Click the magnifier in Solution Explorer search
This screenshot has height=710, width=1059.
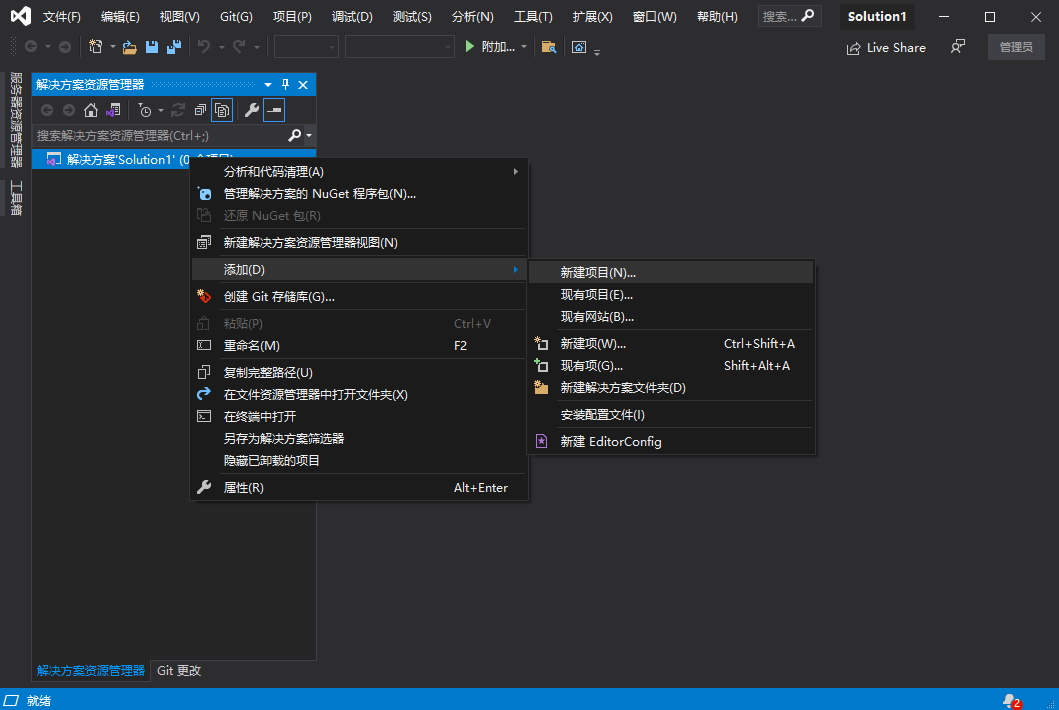(294, 135)
